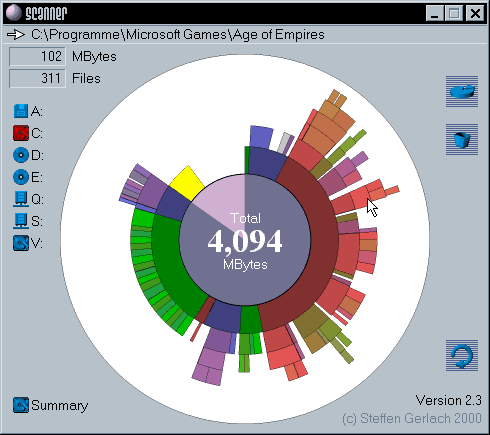Click the blue recycle bin icon
The height and width of the screenshot is (435, 490).
click(x=462, y=139)
